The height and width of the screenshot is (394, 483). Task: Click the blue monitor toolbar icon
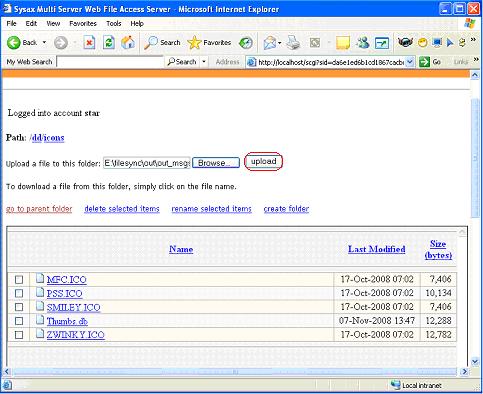(437, 42)
